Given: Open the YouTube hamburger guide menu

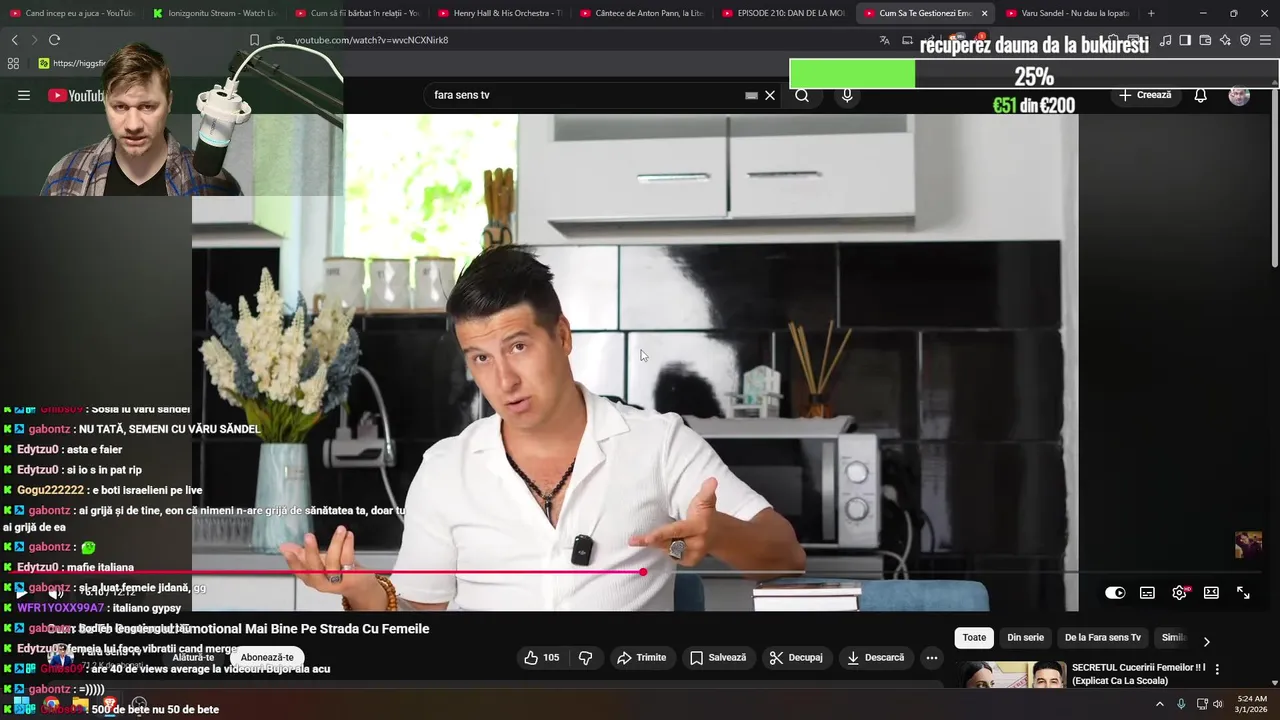Looking at the screenshot, I should (x=24, y=95).
